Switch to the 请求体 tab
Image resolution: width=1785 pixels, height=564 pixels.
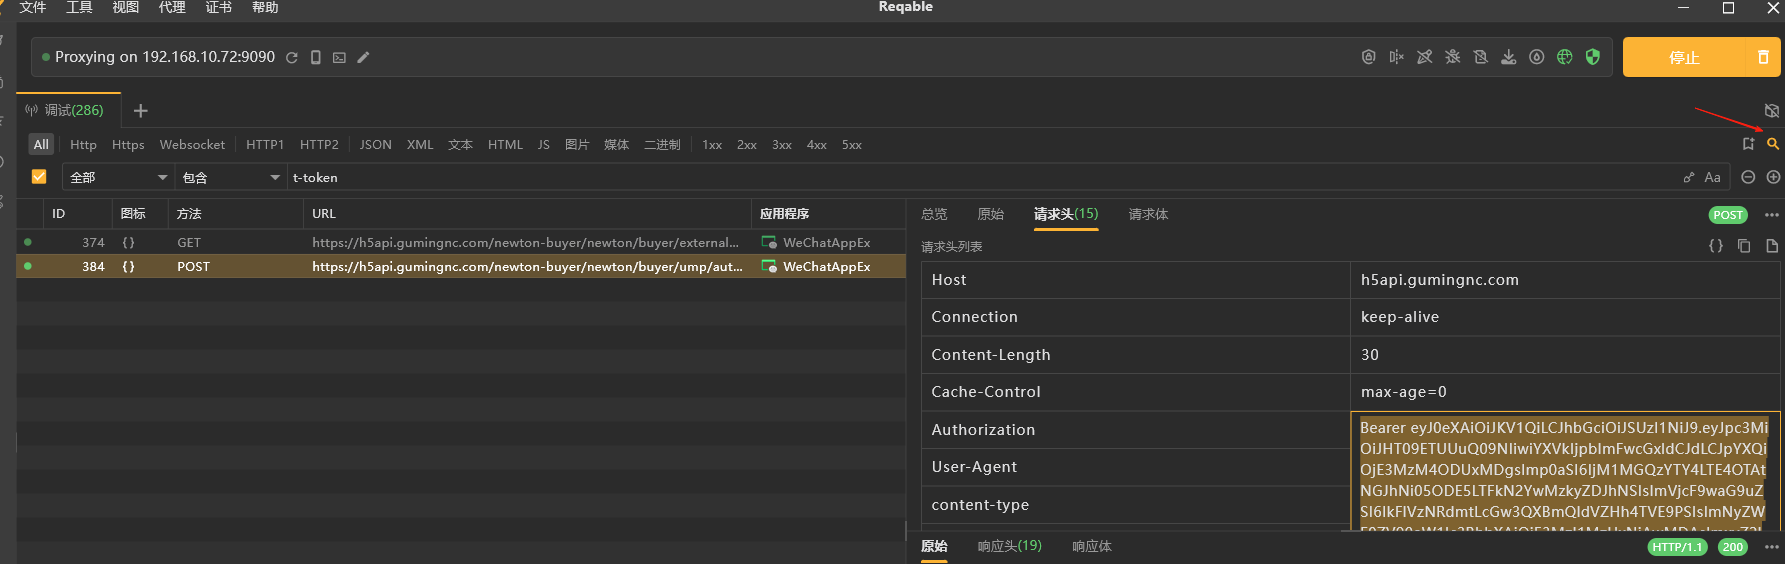click(x=1148, y=214)
